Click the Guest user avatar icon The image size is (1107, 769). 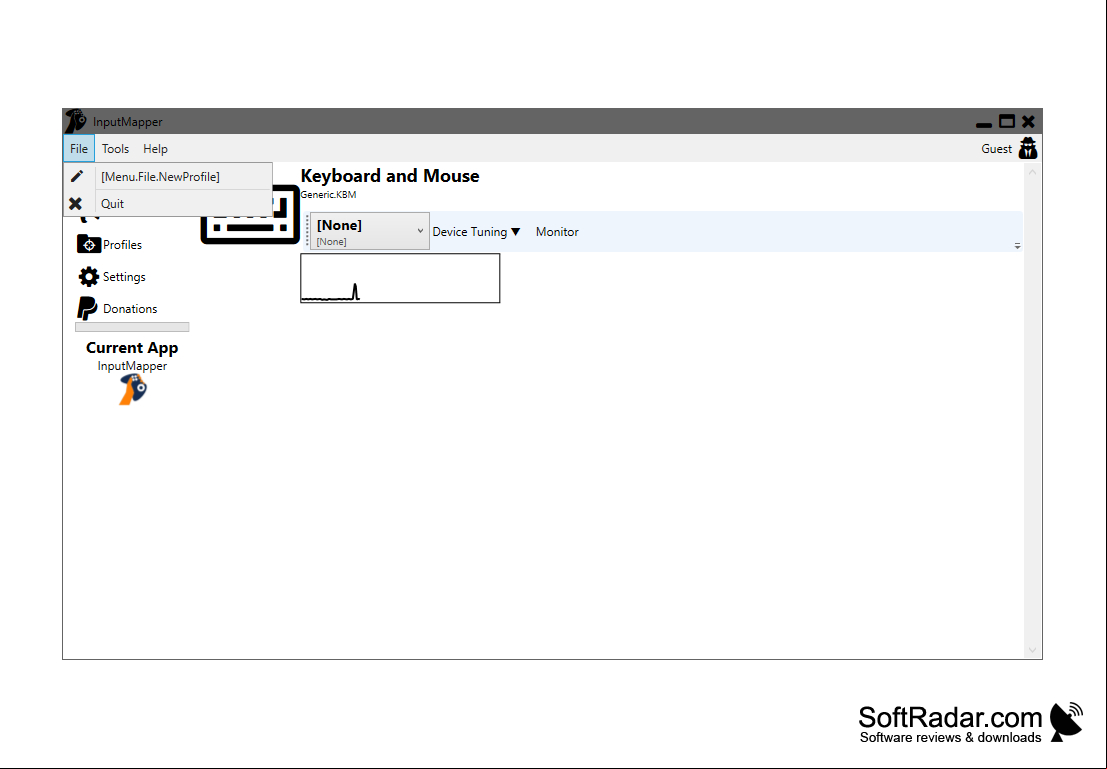tap(1028, 148)
